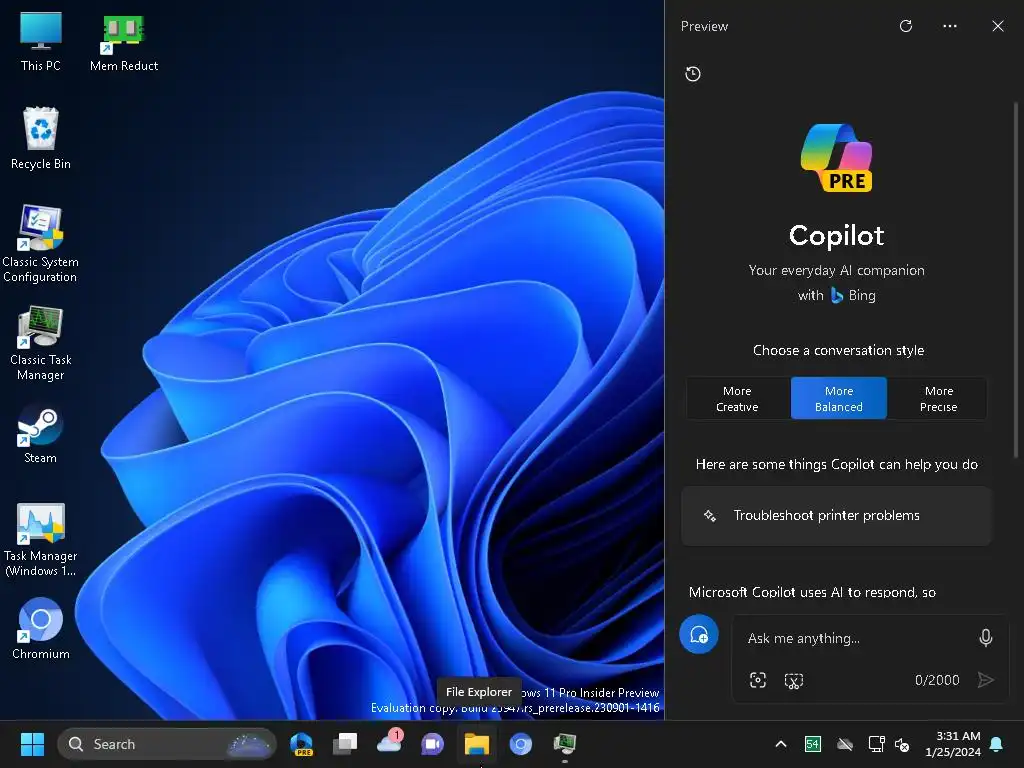This screenshot has width=1024, height=768.
Task: Click the OneDrive tray icon
Action: coord(845,744)
